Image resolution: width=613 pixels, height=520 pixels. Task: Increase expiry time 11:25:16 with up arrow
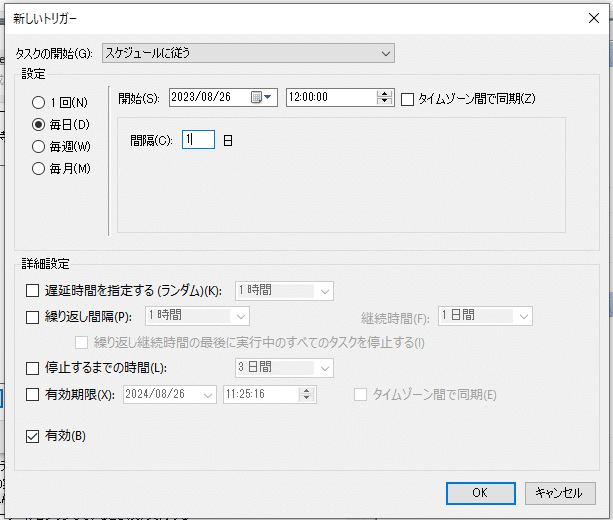306,391
